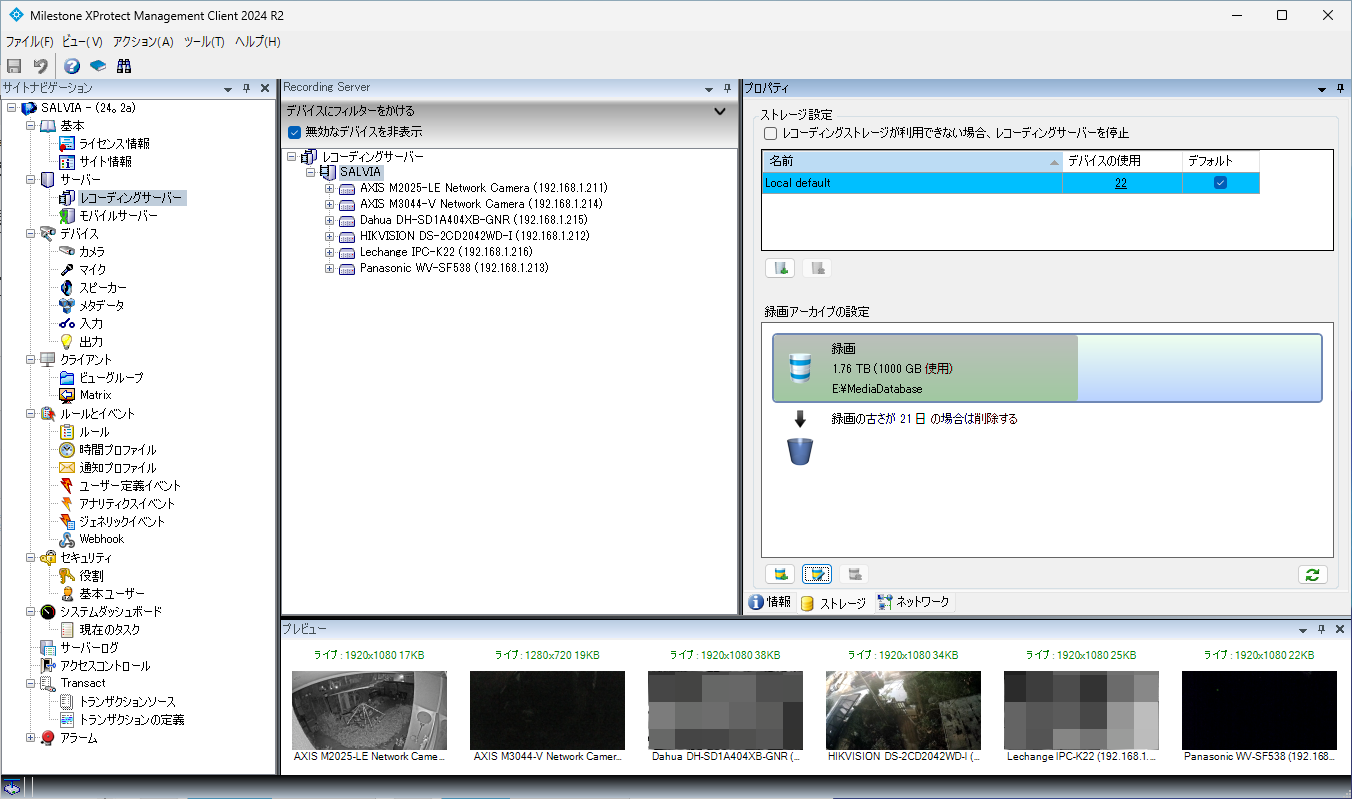Open アクセスコントロール in site navigation
Screen dimensions: 1352x799
pos(105,666)
